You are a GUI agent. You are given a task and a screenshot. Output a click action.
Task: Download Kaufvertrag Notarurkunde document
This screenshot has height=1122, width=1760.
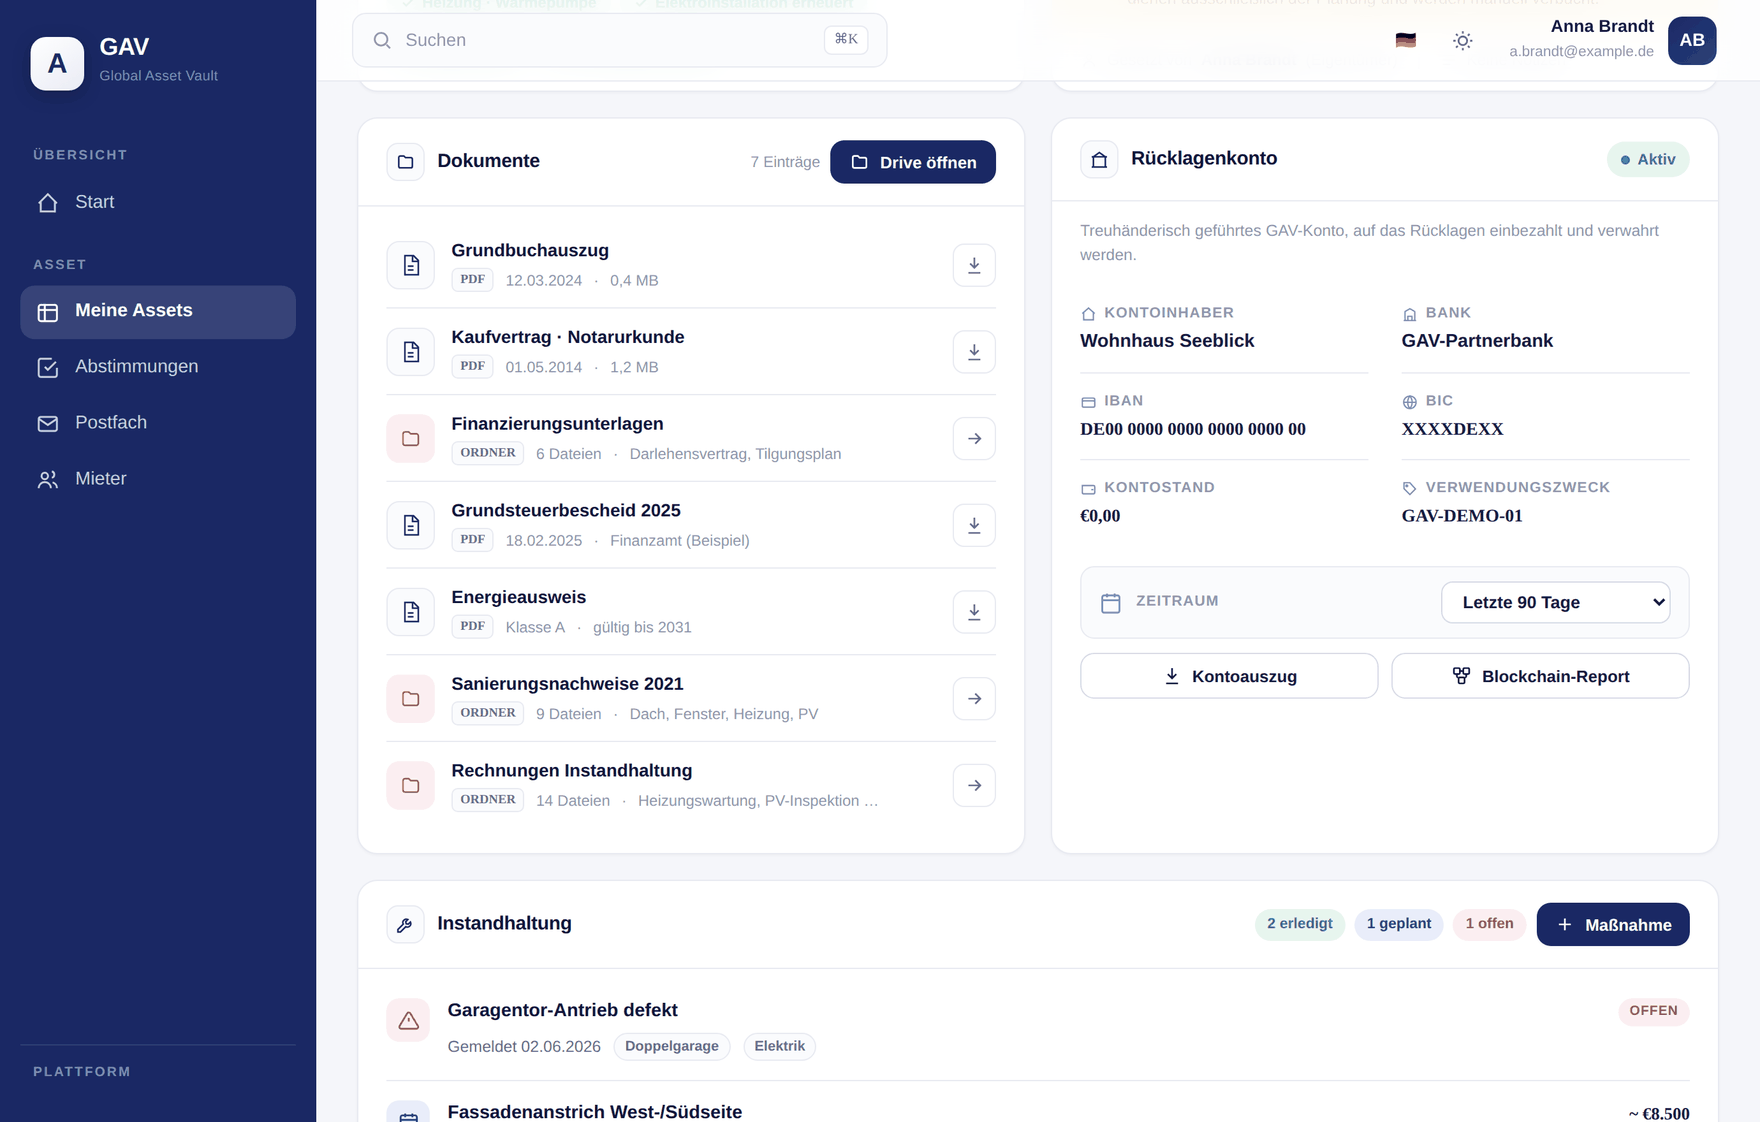tap(974, 352)
